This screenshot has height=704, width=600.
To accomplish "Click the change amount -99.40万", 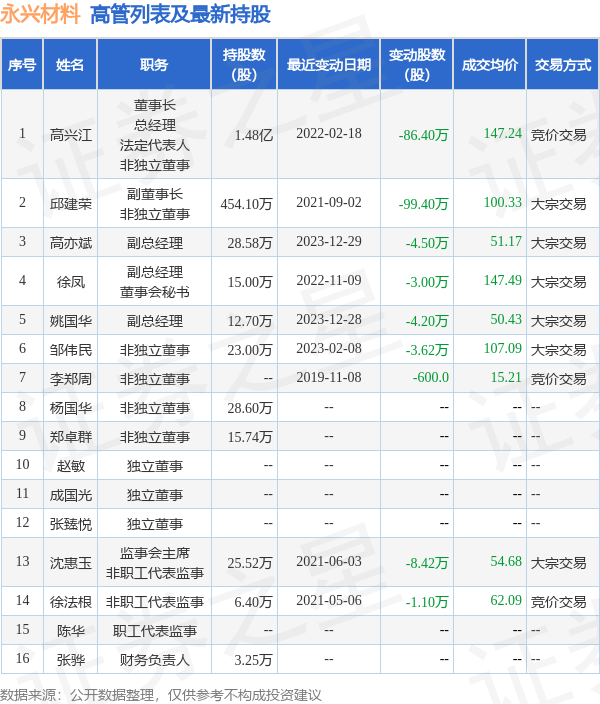I will (x=424, y=204).
